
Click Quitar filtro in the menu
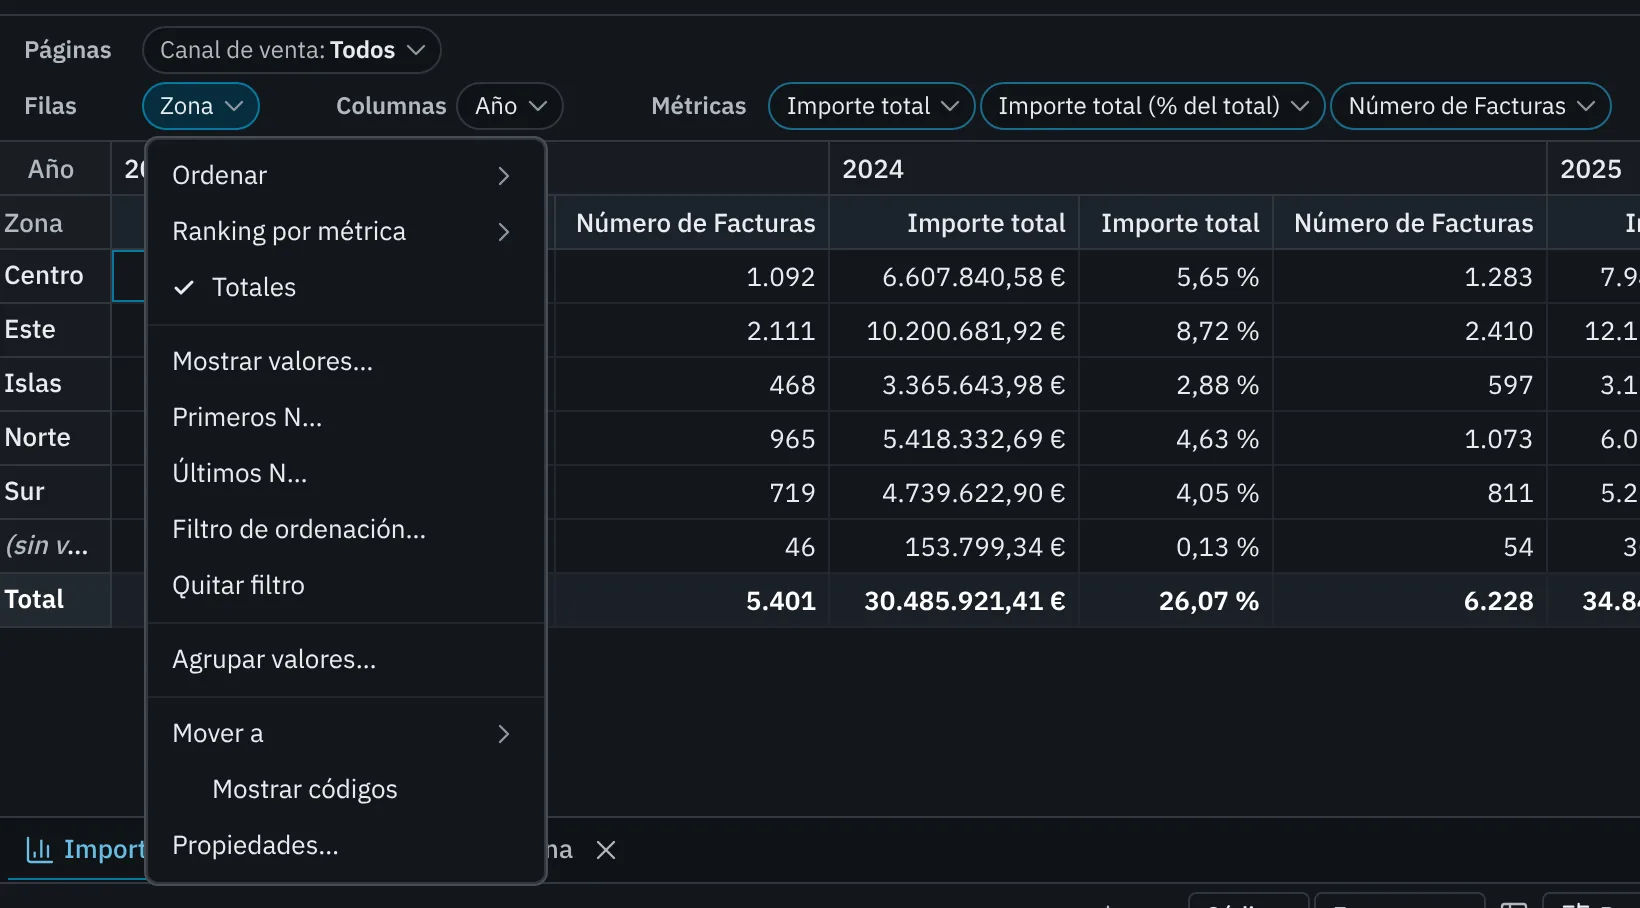[345, 586]
